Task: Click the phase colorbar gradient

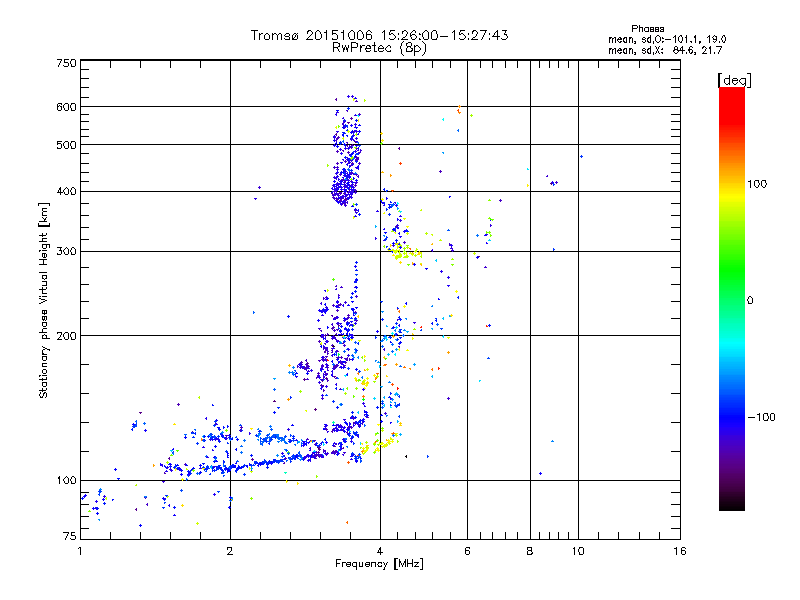Action: coord(732,298)
